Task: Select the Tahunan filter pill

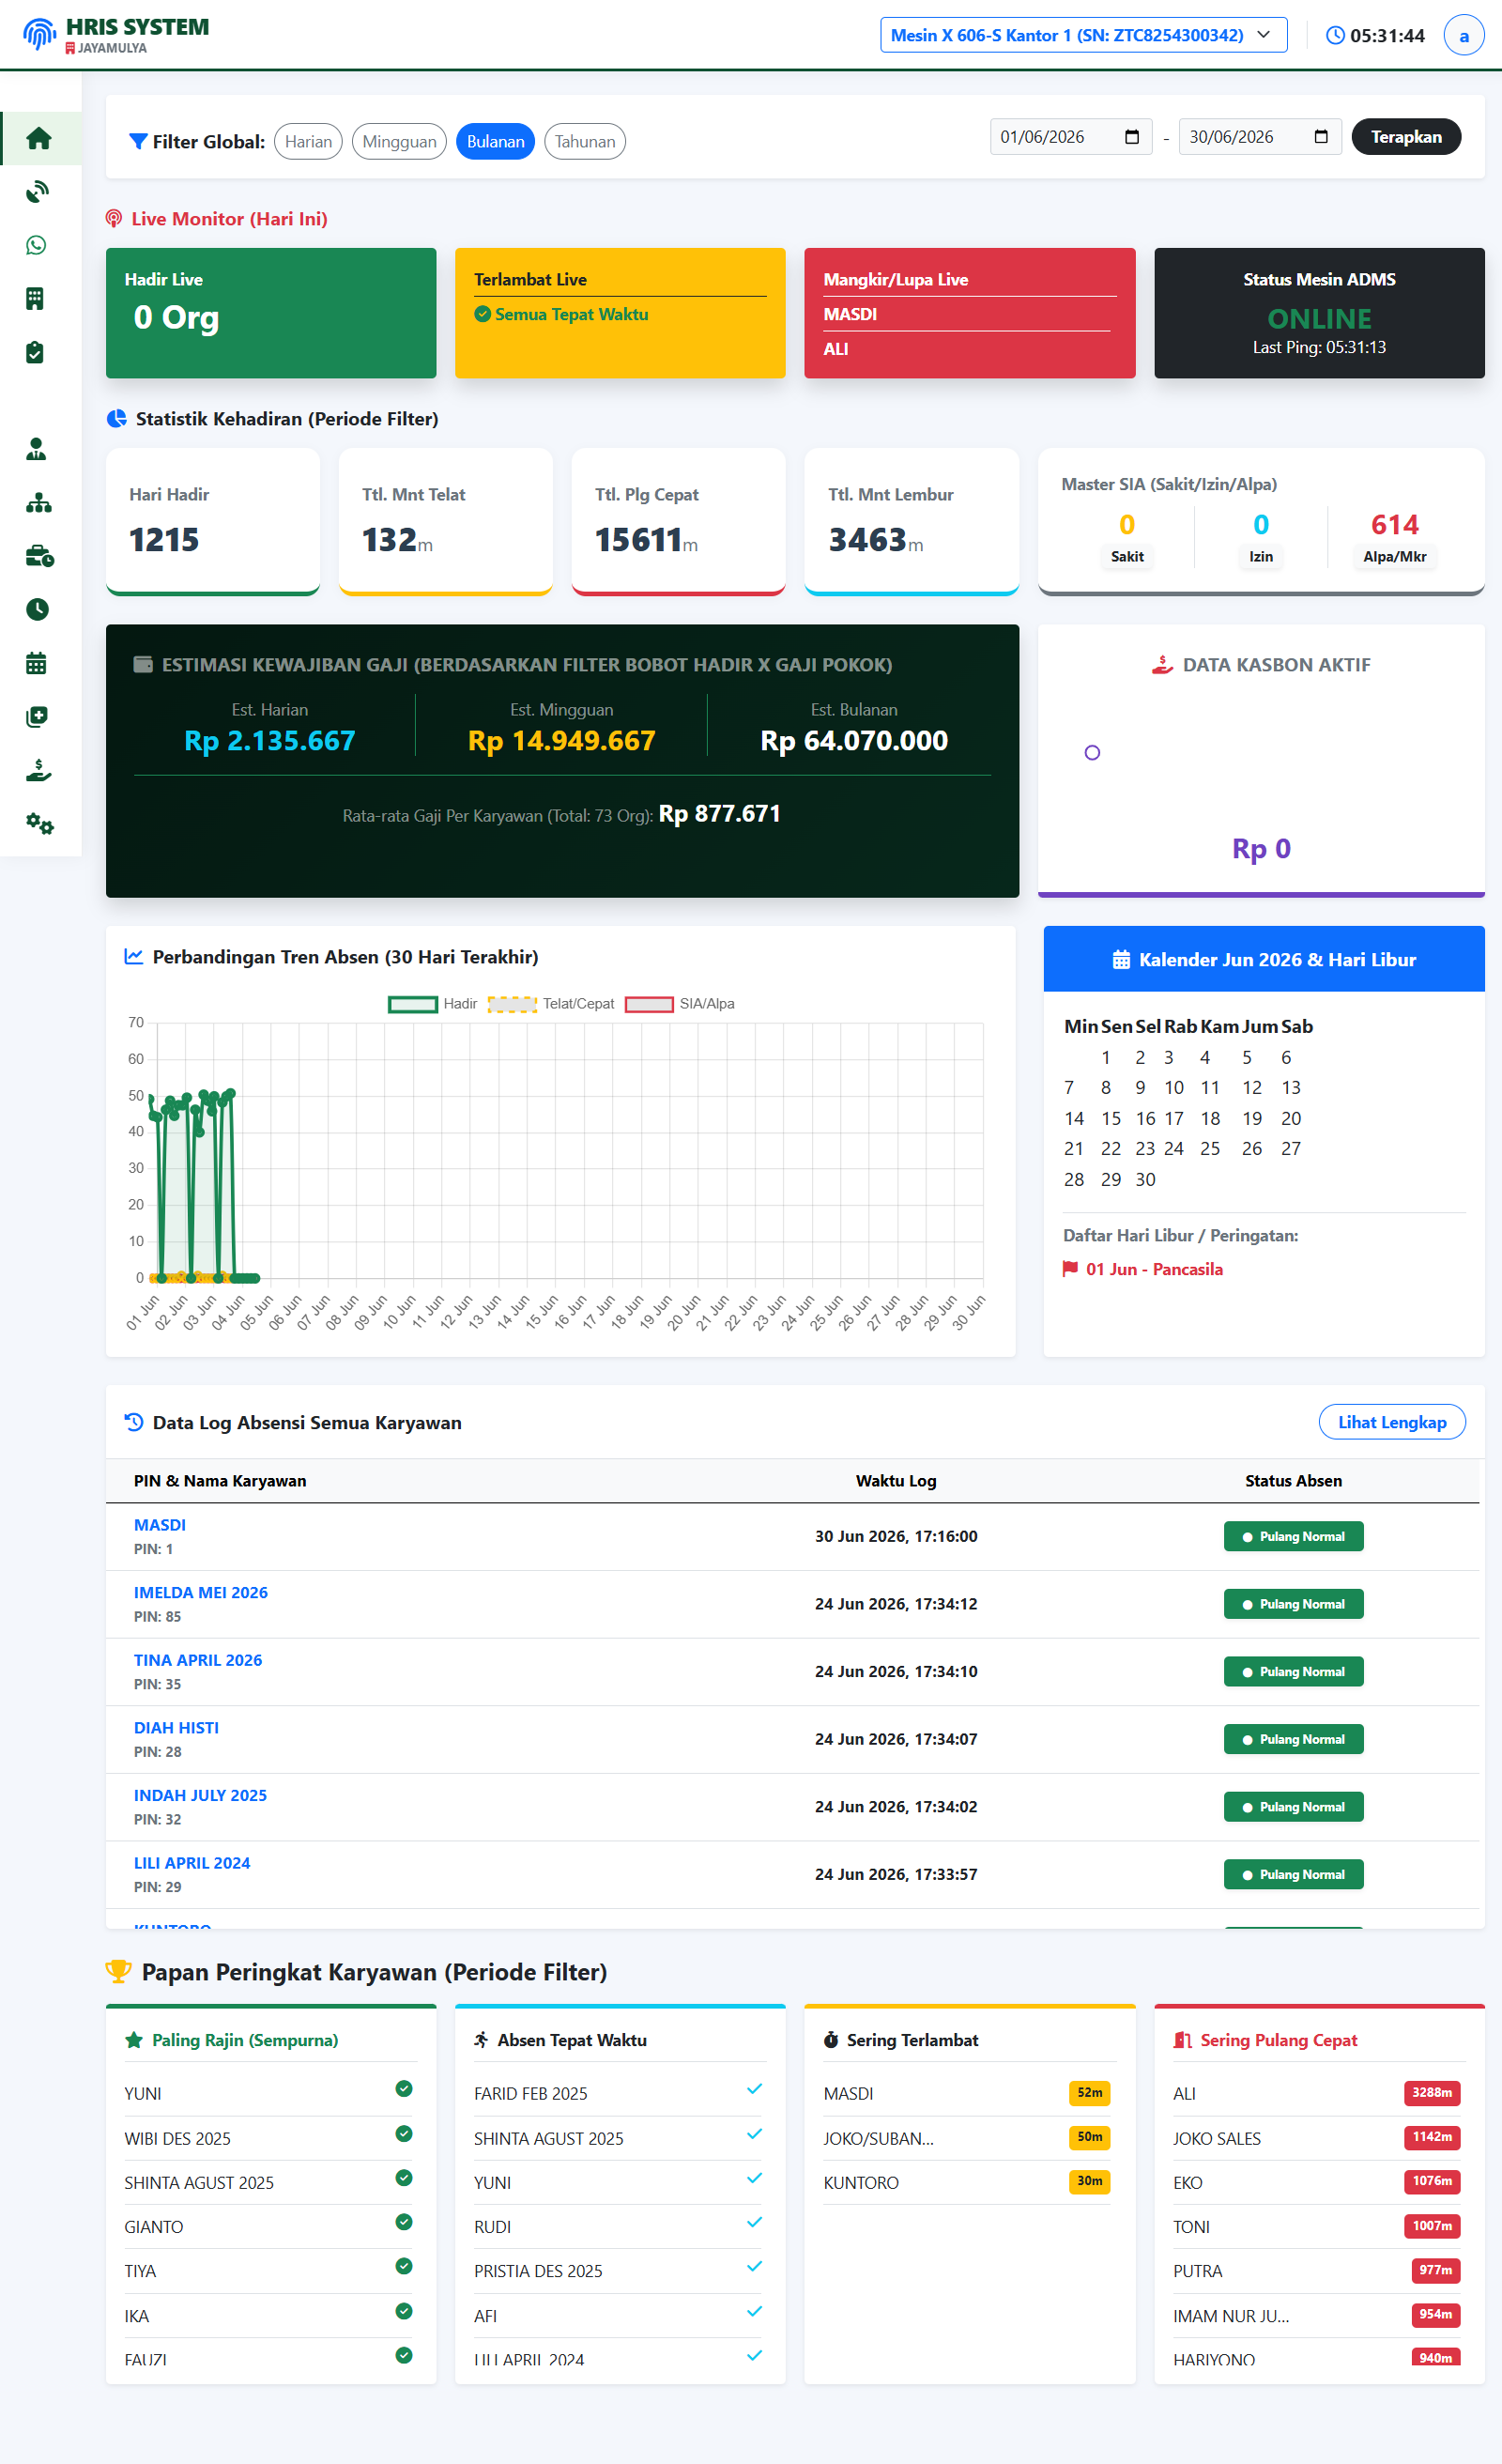Action: [585, 142]
